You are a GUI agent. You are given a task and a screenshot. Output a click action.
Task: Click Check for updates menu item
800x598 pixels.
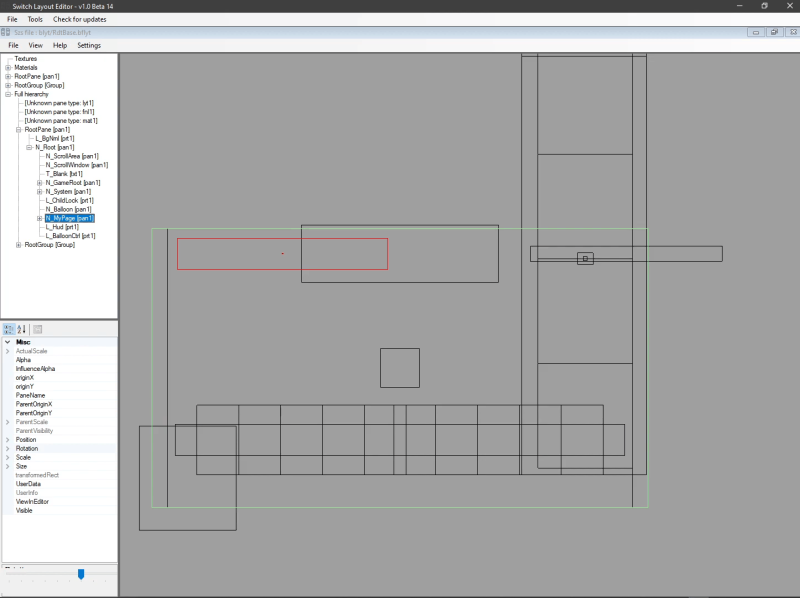pyautogui.click(x=80, y=19)
